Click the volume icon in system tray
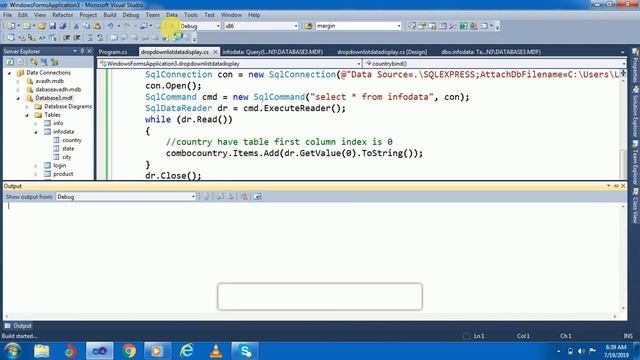This screenshot has height=360, width=640. pyautogui.click(x=581, y=351)
